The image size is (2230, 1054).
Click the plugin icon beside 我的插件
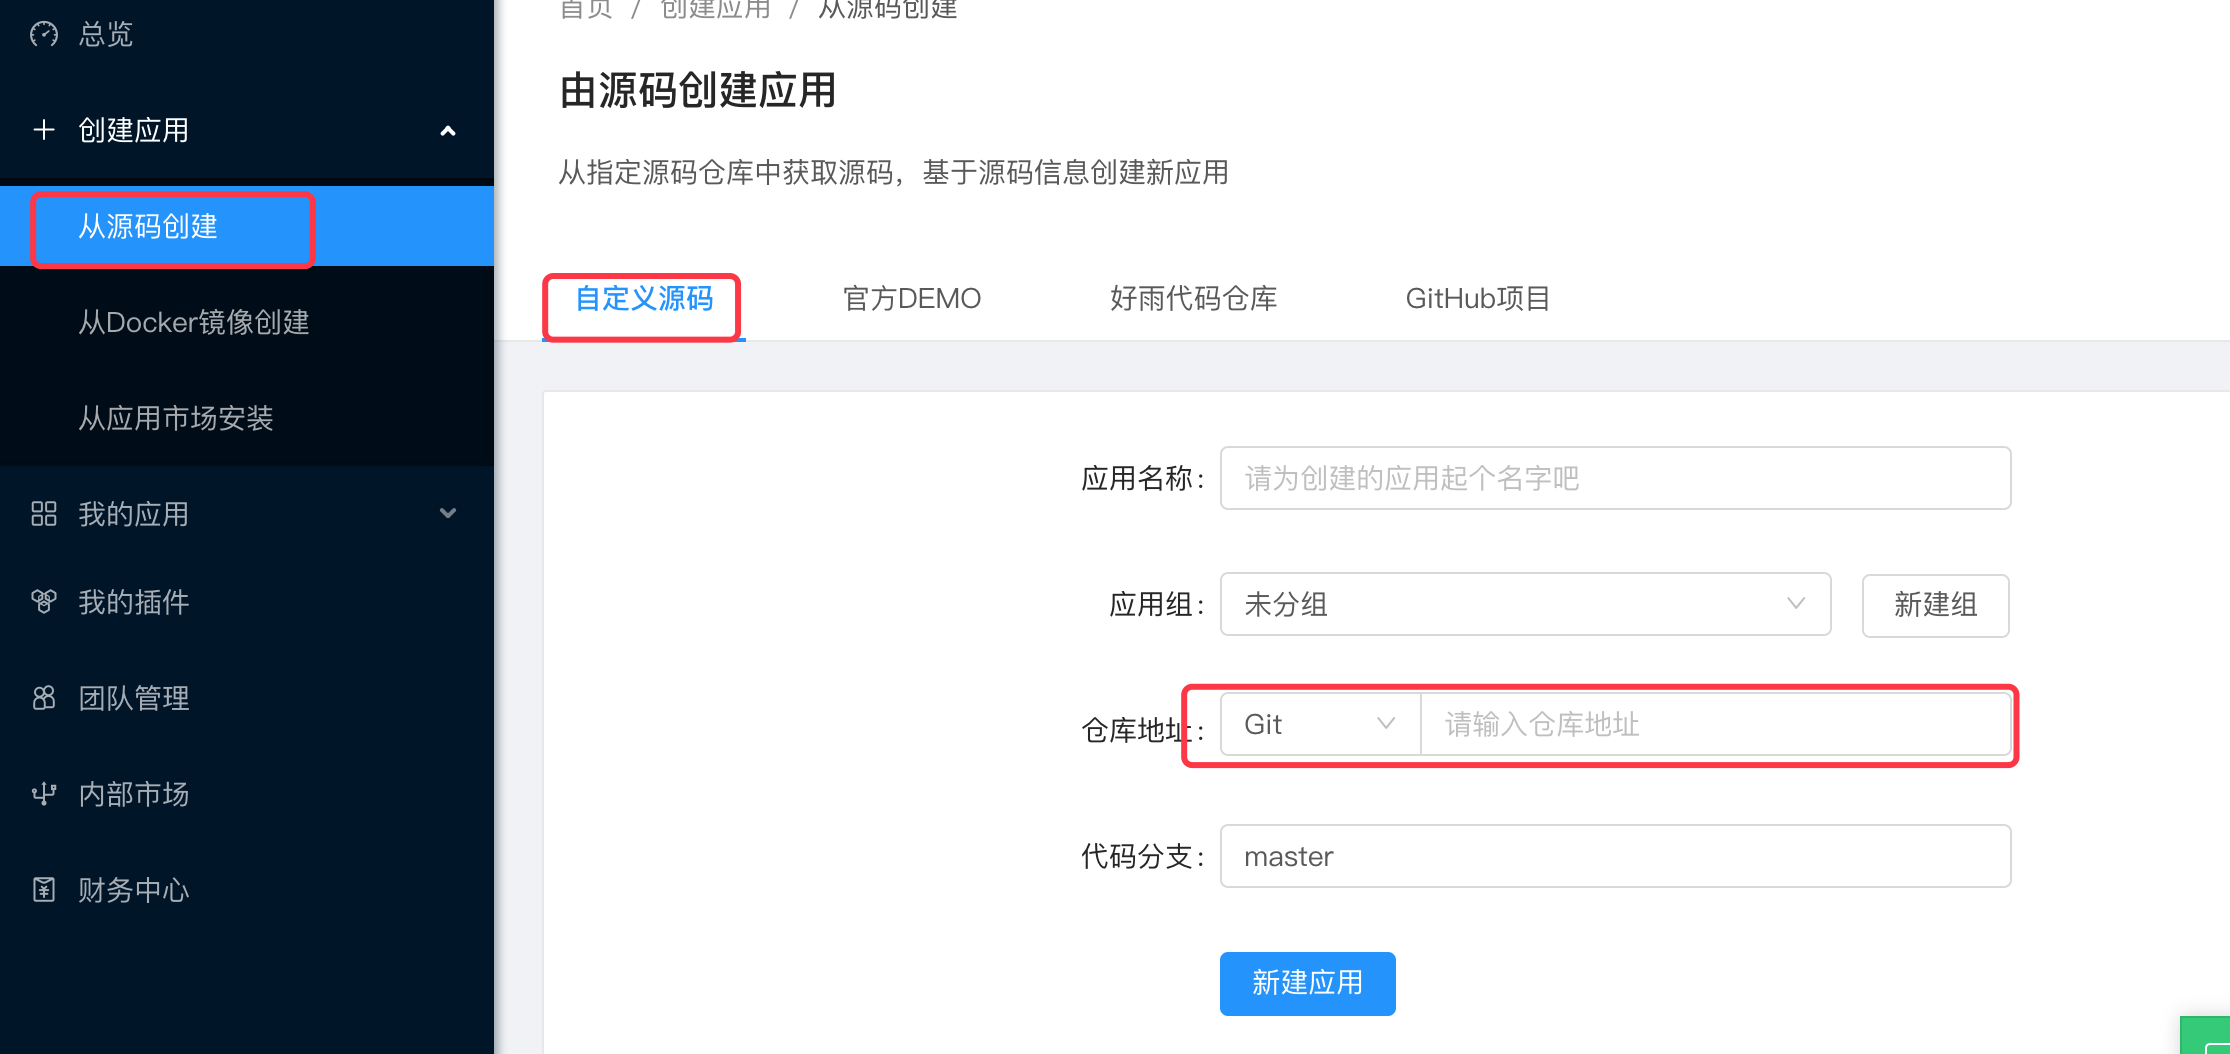pos(44,602)
